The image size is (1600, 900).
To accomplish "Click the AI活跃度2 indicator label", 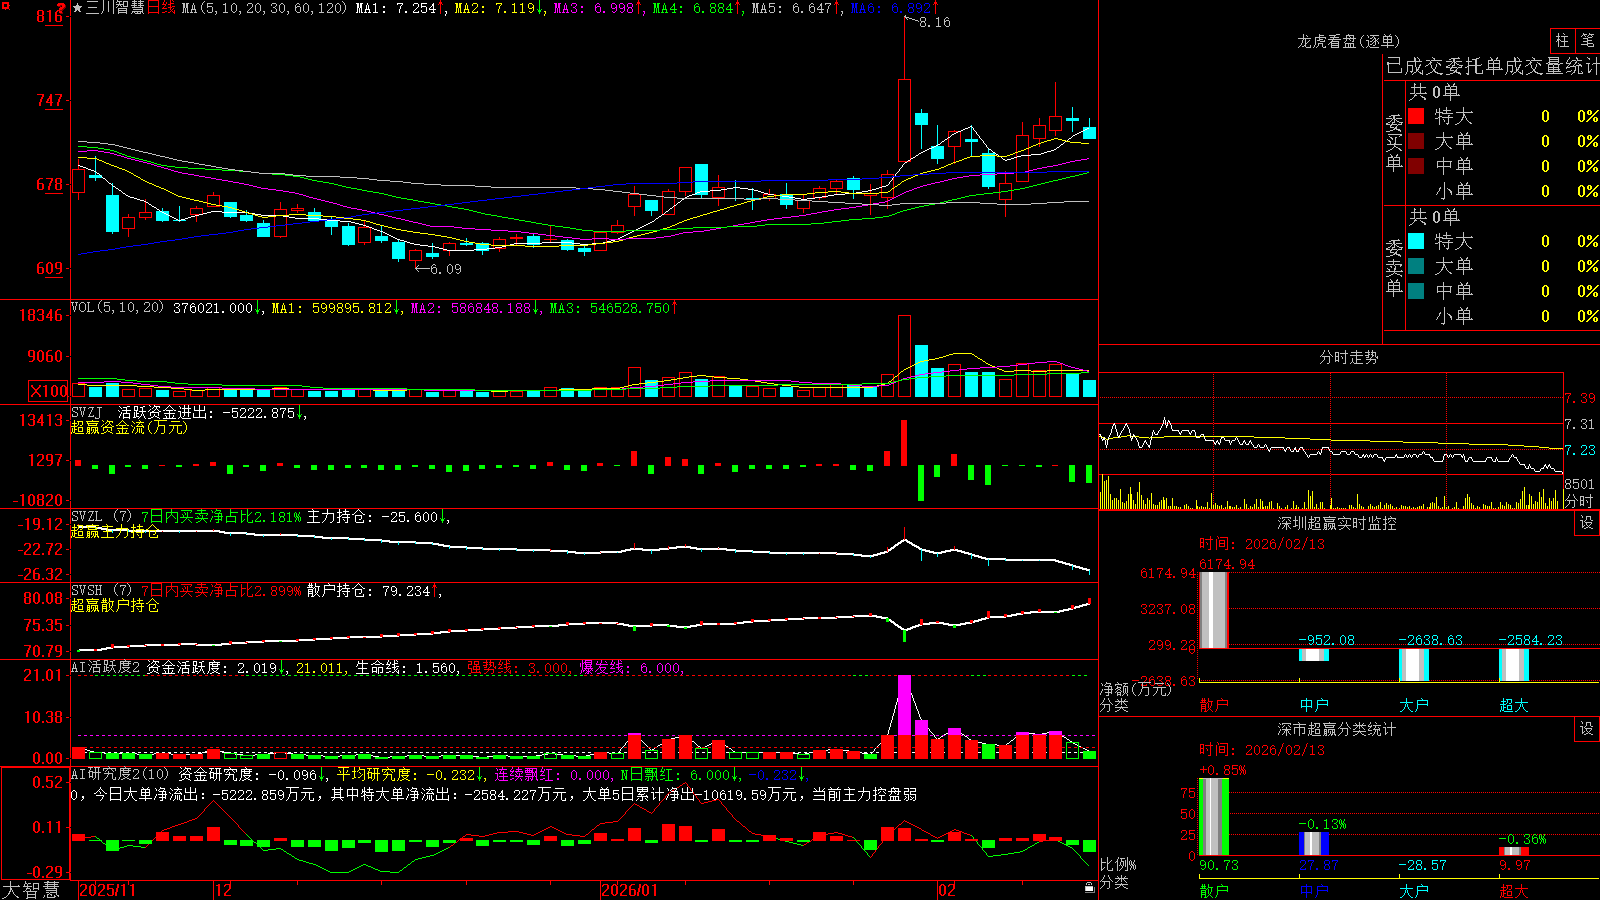I will coord(106,668).
